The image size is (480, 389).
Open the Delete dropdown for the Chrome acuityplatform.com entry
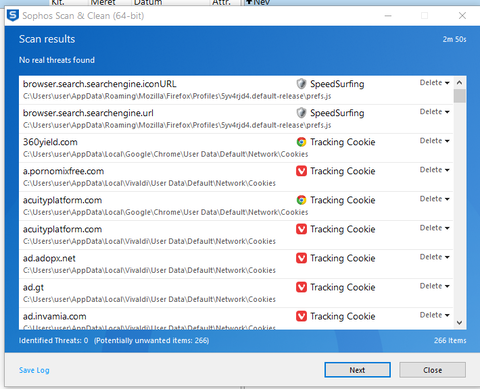coord(435,199)
